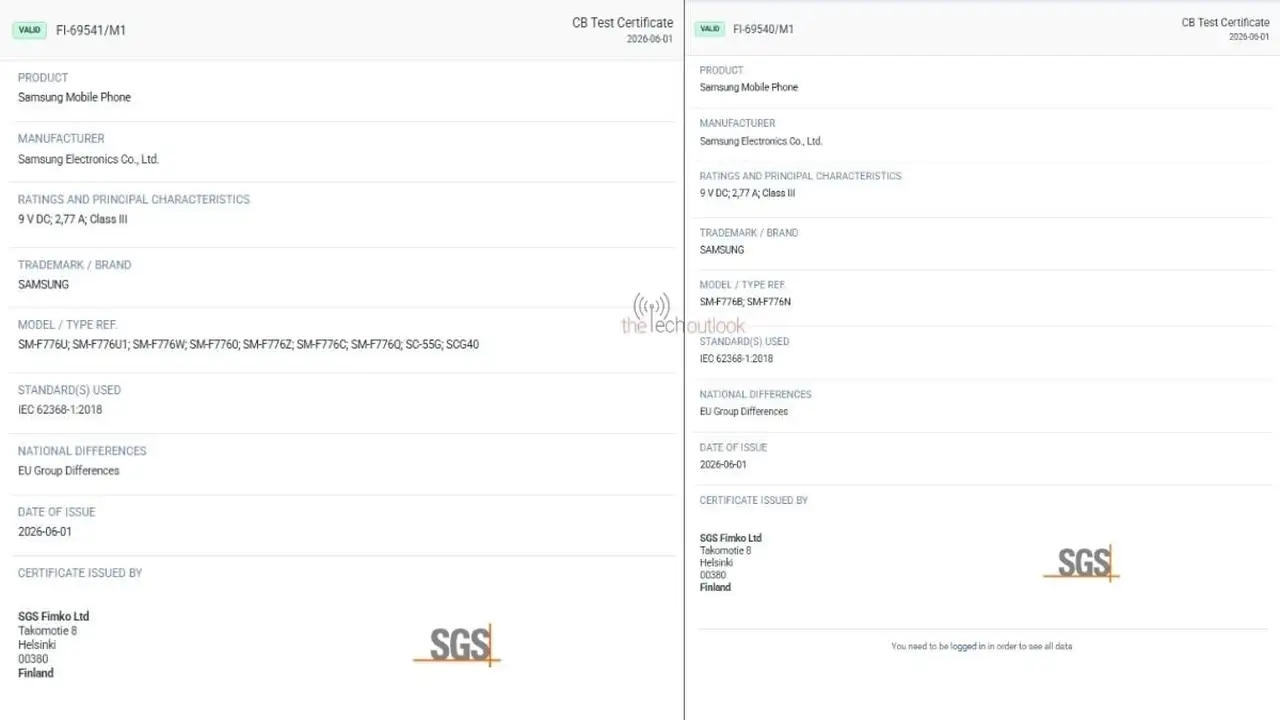Click 'Helsinki' in the FI-69540/M1 certificate
The width and height of the screenshot is (1280, 720).
coord(716,562)
